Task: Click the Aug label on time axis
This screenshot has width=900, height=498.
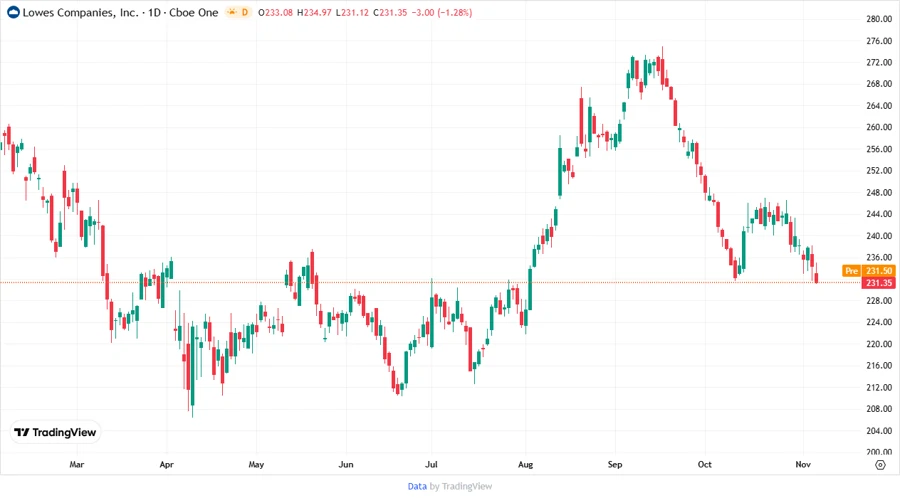Action: click(525, 464)
